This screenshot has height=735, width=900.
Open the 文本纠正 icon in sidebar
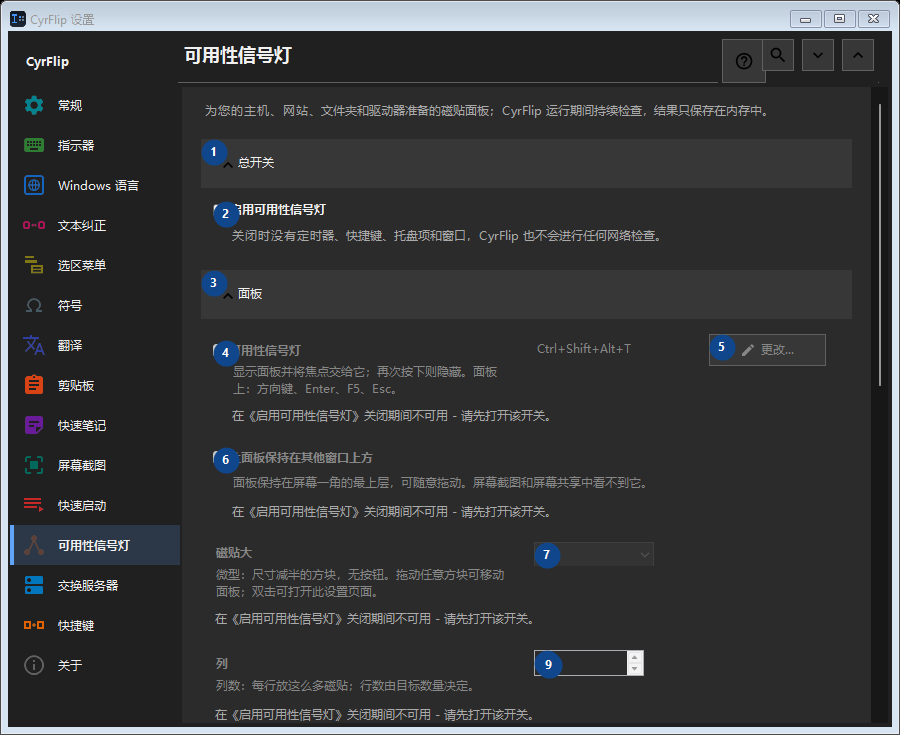click(34, 225)
